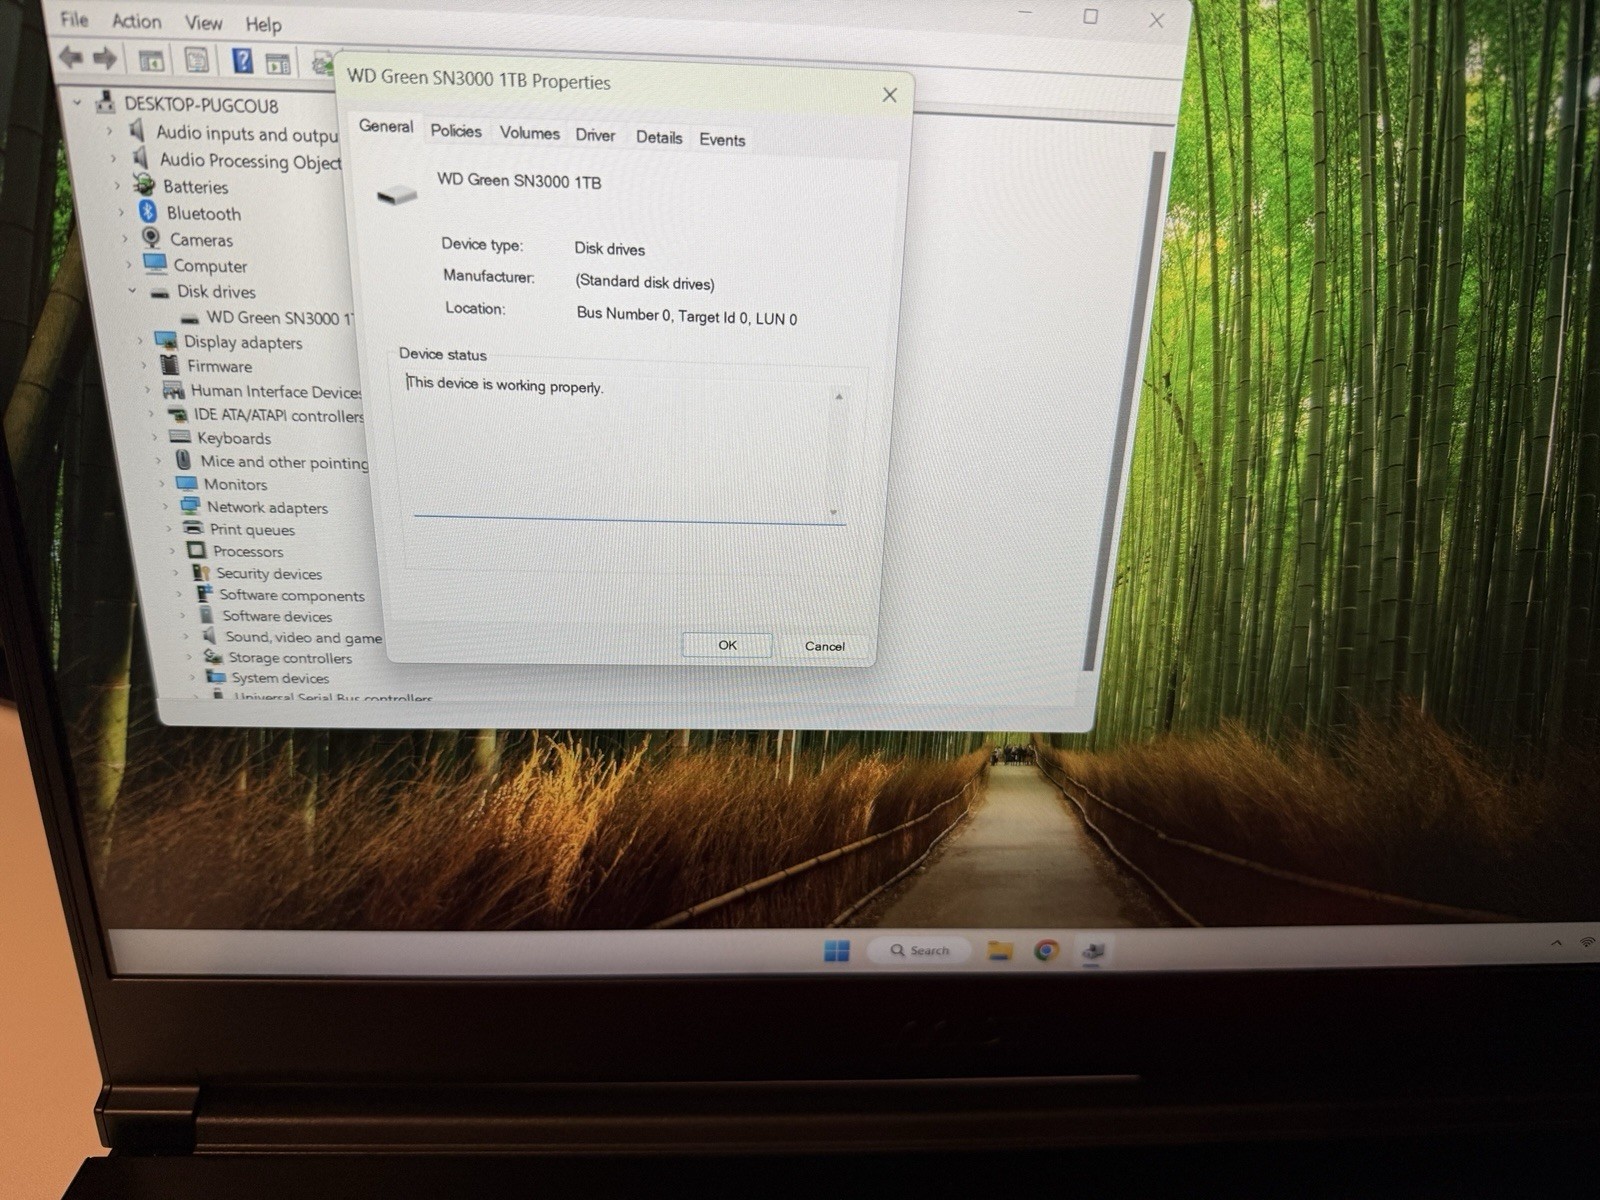Select Sound, video and game controllers row
Screen dimensions: 1600x1200
[x=292, y=637]
